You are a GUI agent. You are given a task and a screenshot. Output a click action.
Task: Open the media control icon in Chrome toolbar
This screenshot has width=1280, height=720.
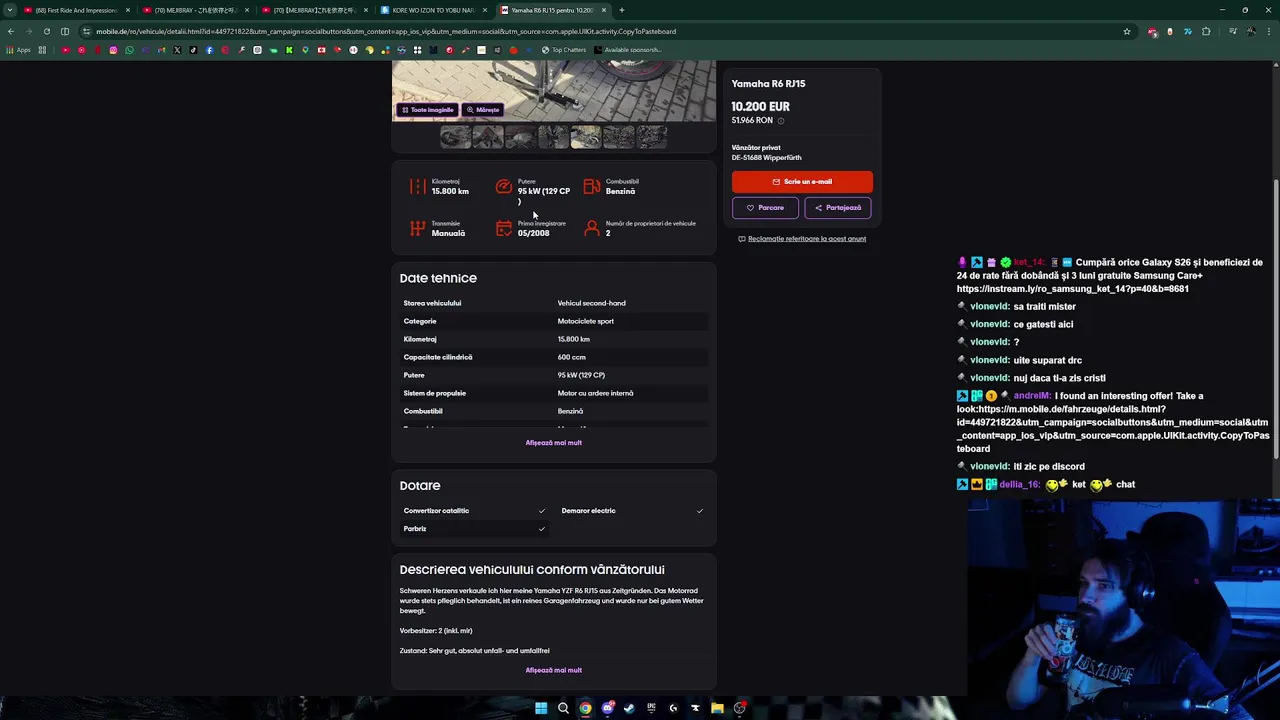(x=1232, y=31)
